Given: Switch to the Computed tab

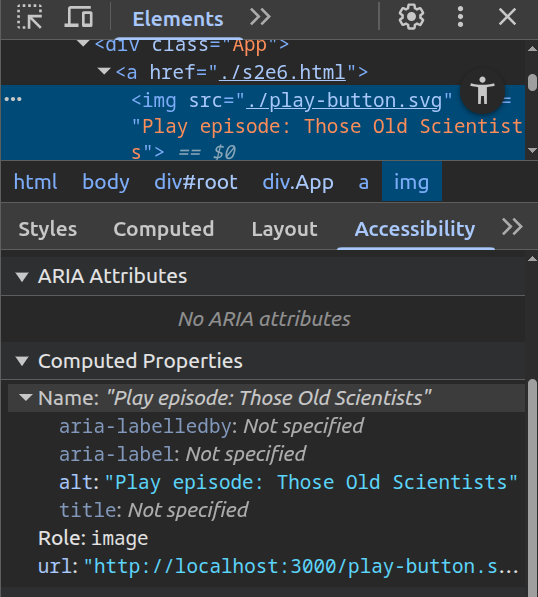Looking at the screenshot, I should tap(163, 229).
